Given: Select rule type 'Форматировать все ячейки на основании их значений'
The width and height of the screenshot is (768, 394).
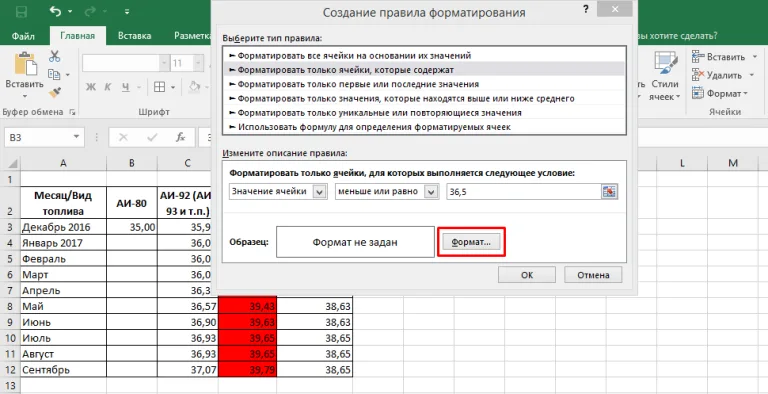Looking at the screenshot, I should [x=425, y=56].
